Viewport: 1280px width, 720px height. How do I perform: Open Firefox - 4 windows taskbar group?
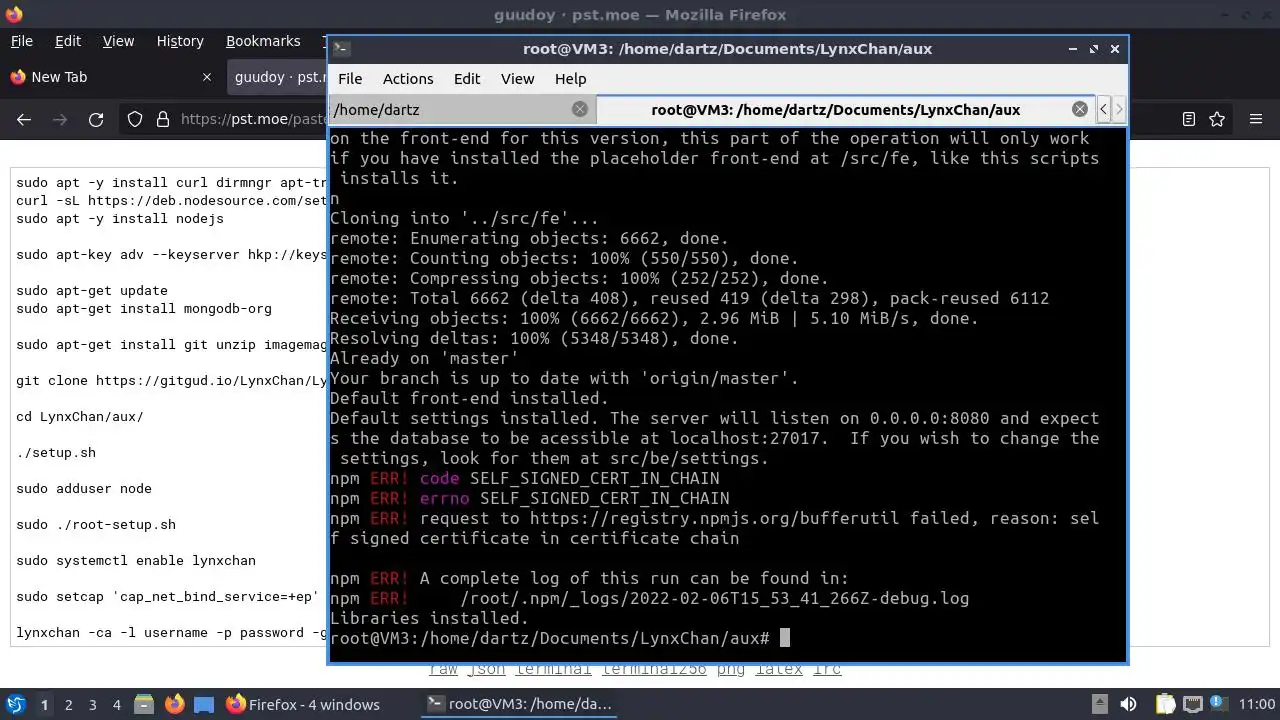click(302, 704)
